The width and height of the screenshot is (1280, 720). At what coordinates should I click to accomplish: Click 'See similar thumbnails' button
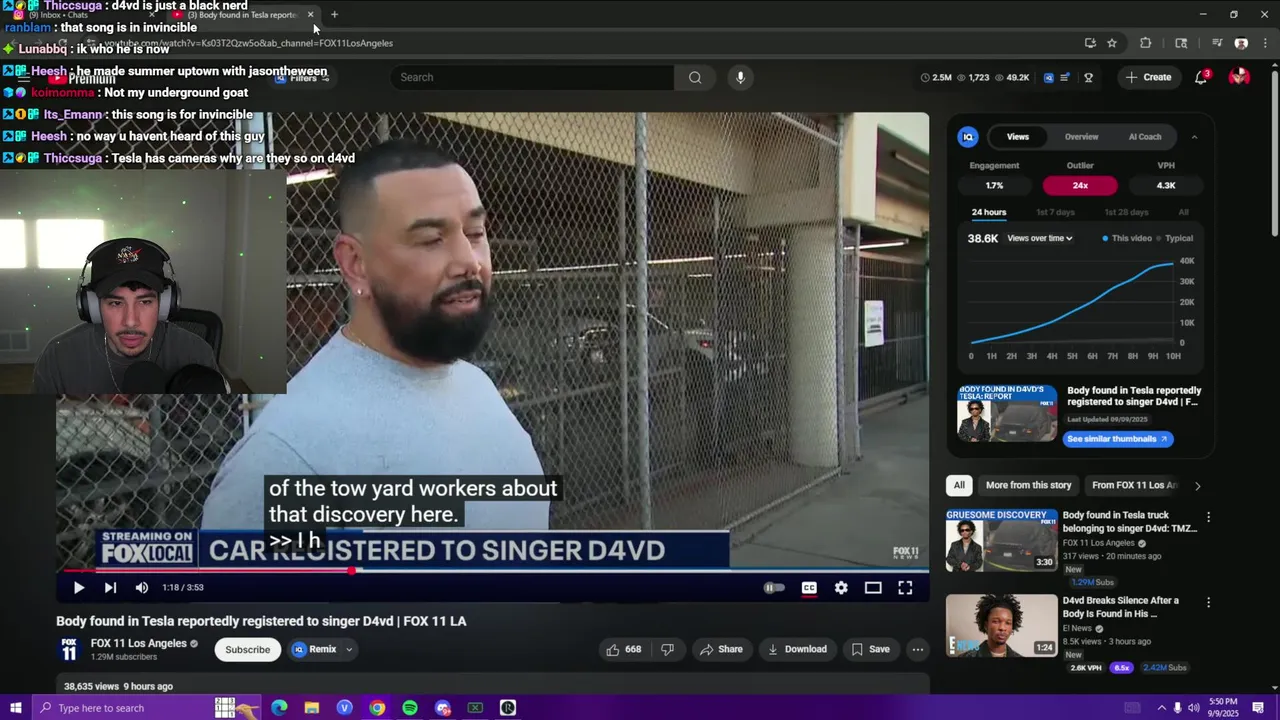(1117, 439)
